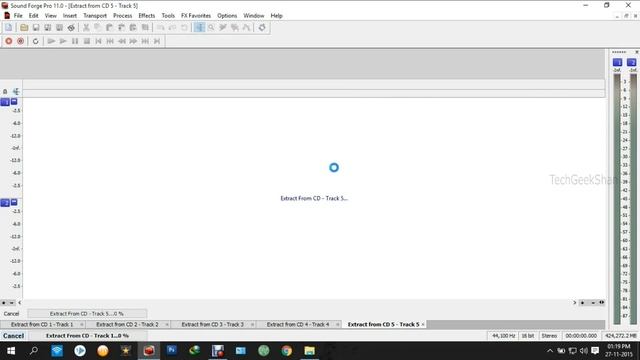Close the Extract from CD 5 - Track 5 tab
Screen dimensions: 640x360
coord(423,324)
